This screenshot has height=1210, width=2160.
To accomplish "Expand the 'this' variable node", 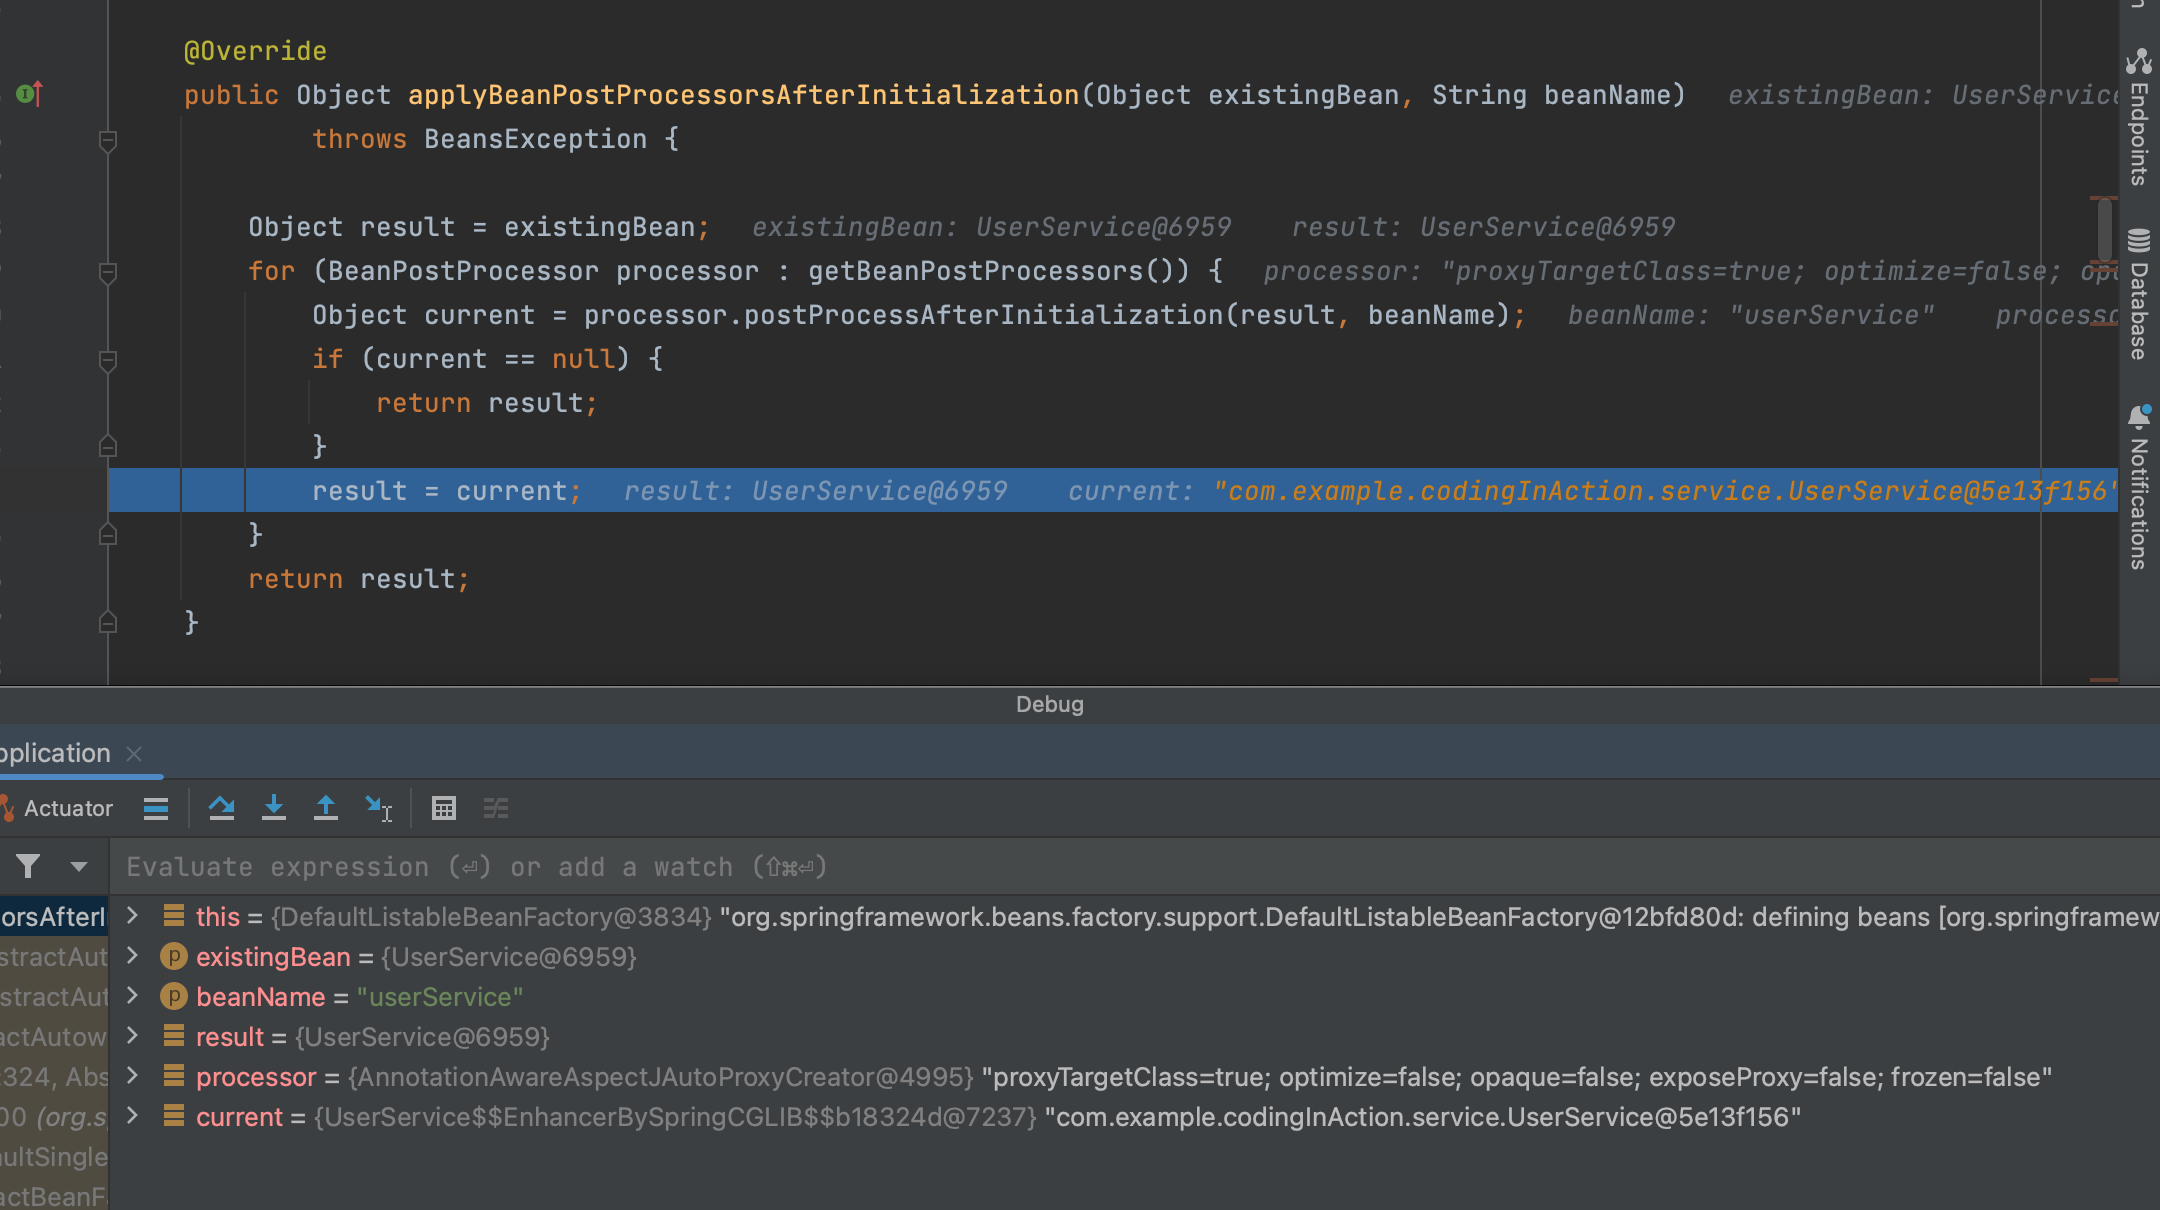I will tap(132, 916).
